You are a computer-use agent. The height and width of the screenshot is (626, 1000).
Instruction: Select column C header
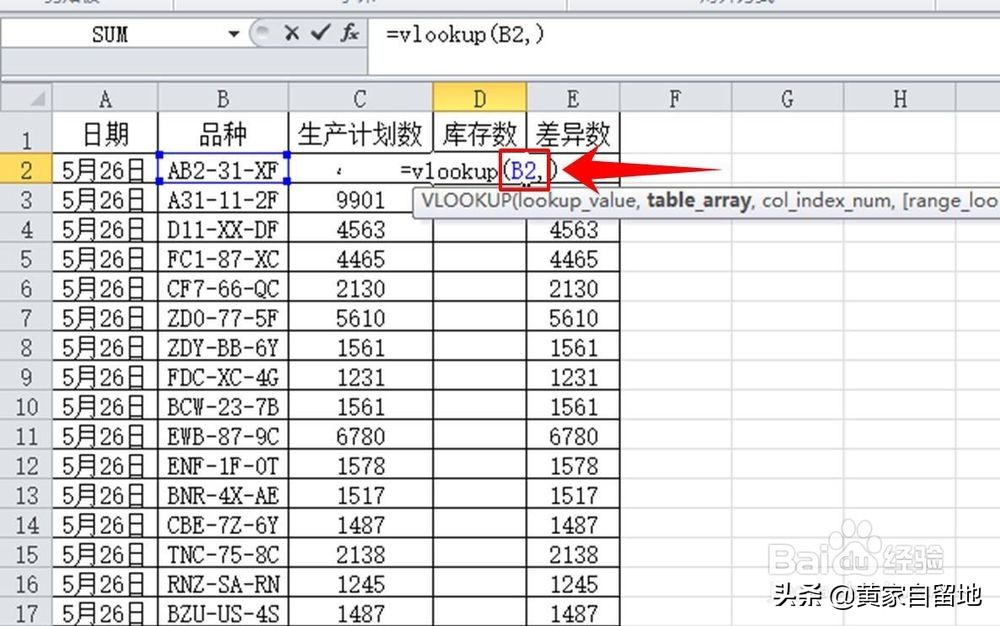point(360,98)
